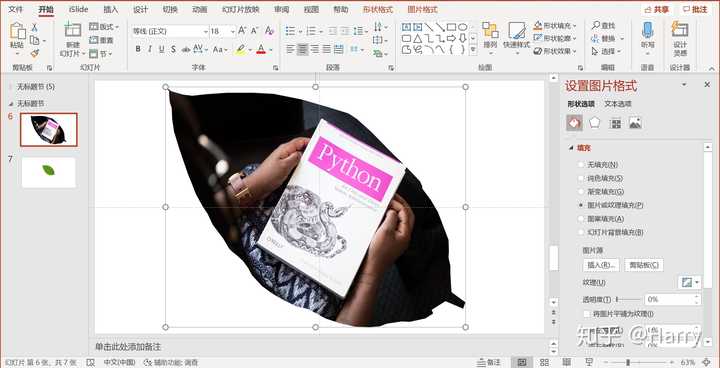Open the Layout (版式) dropdown
The height and width of the screenshot is (368, 720).
104,27
